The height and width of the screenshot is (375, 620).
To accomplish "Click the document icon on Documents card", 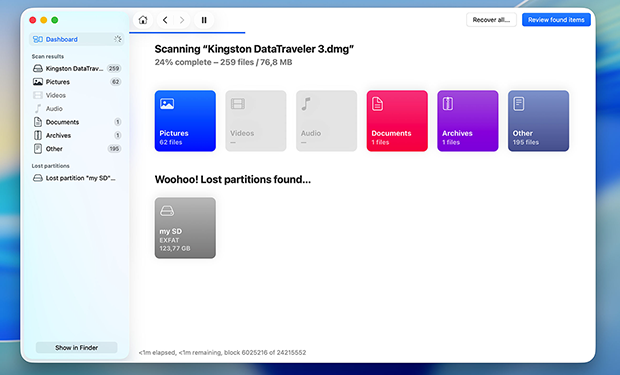I will [377, 104].
